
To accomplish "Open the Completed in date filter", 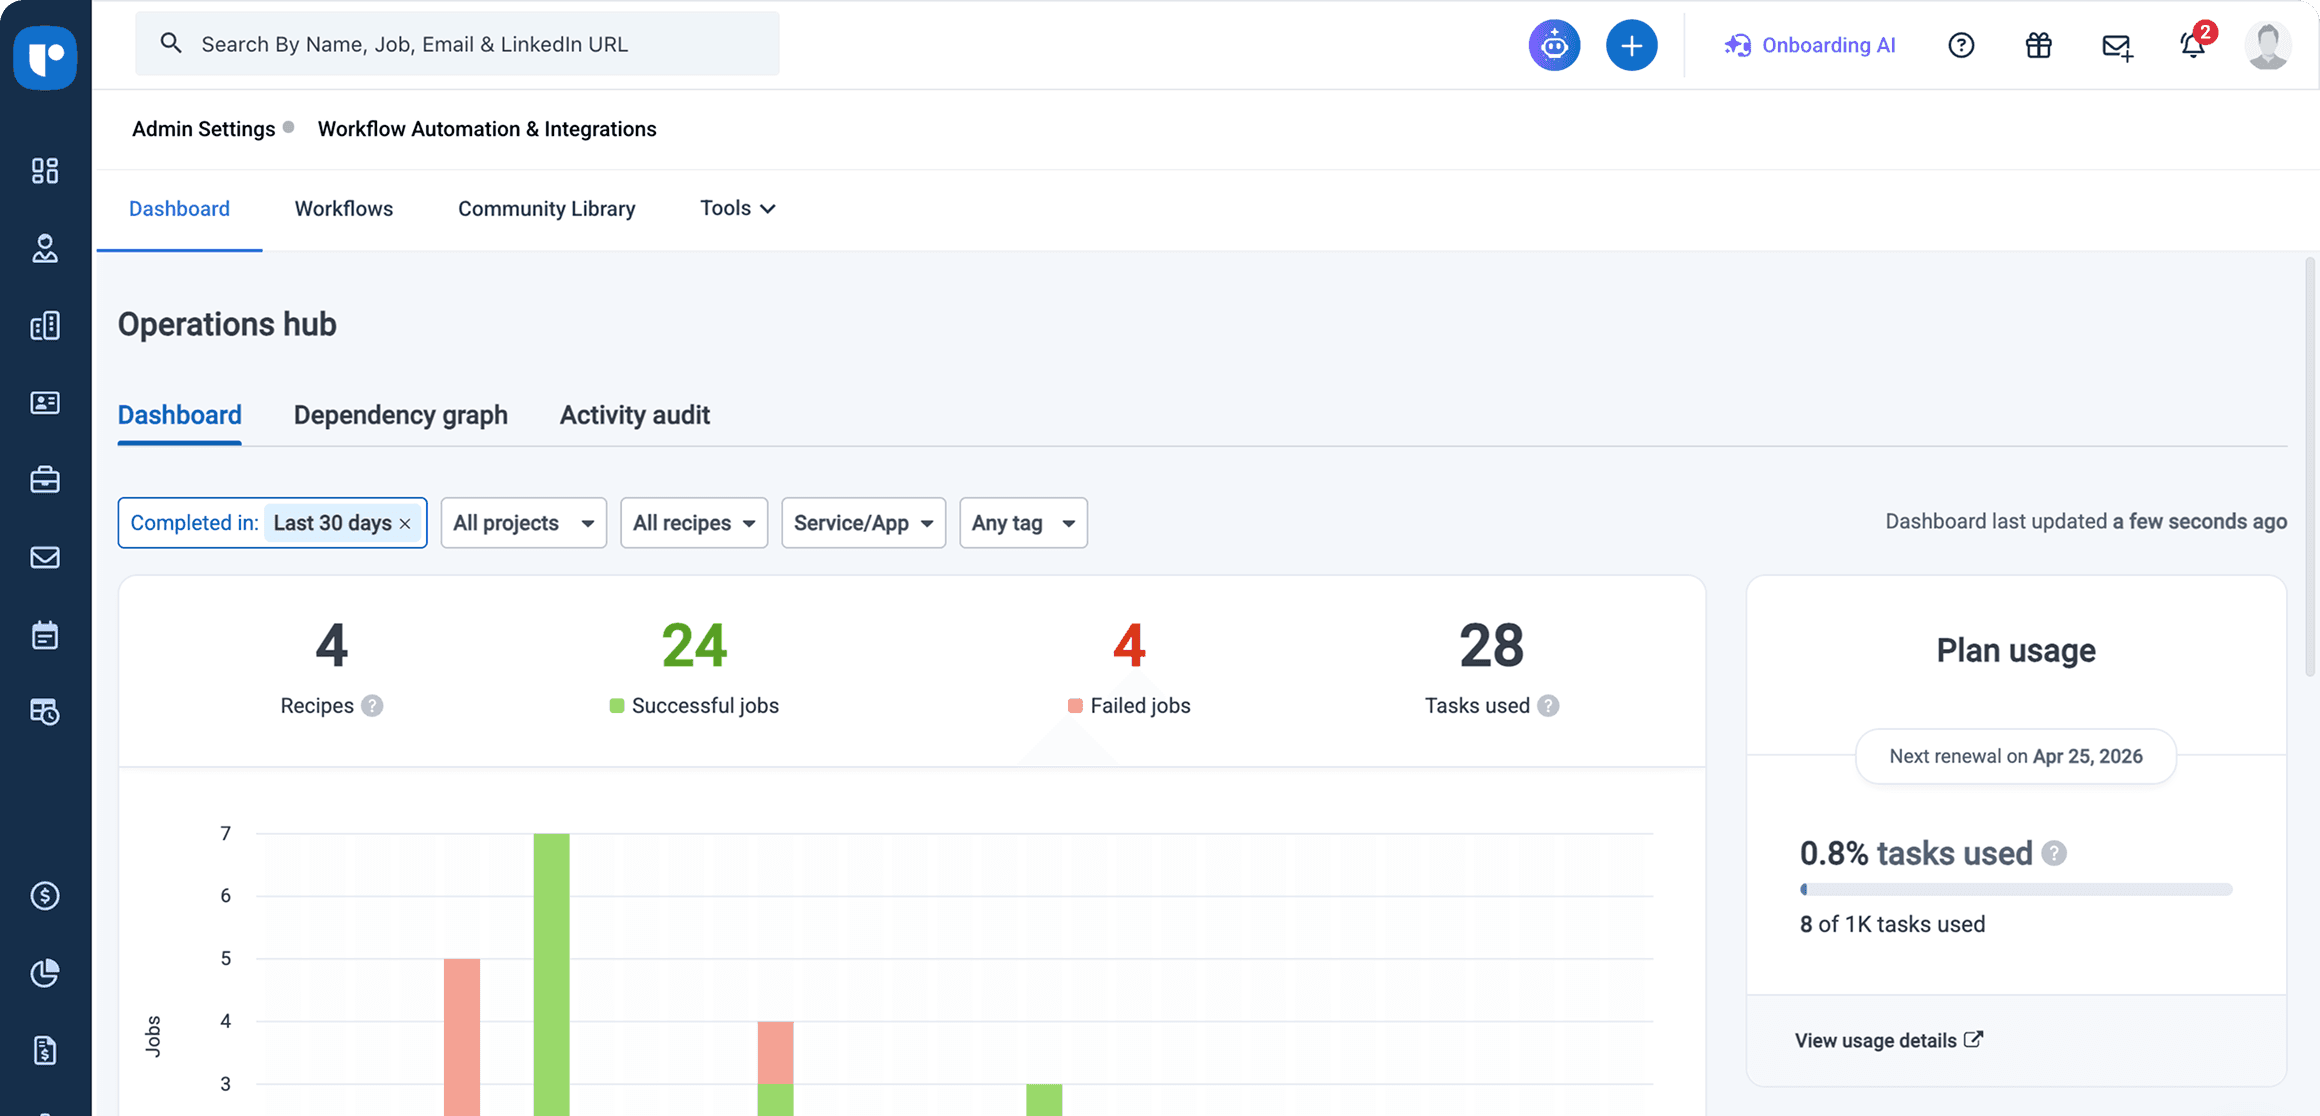I will point(272,523).
